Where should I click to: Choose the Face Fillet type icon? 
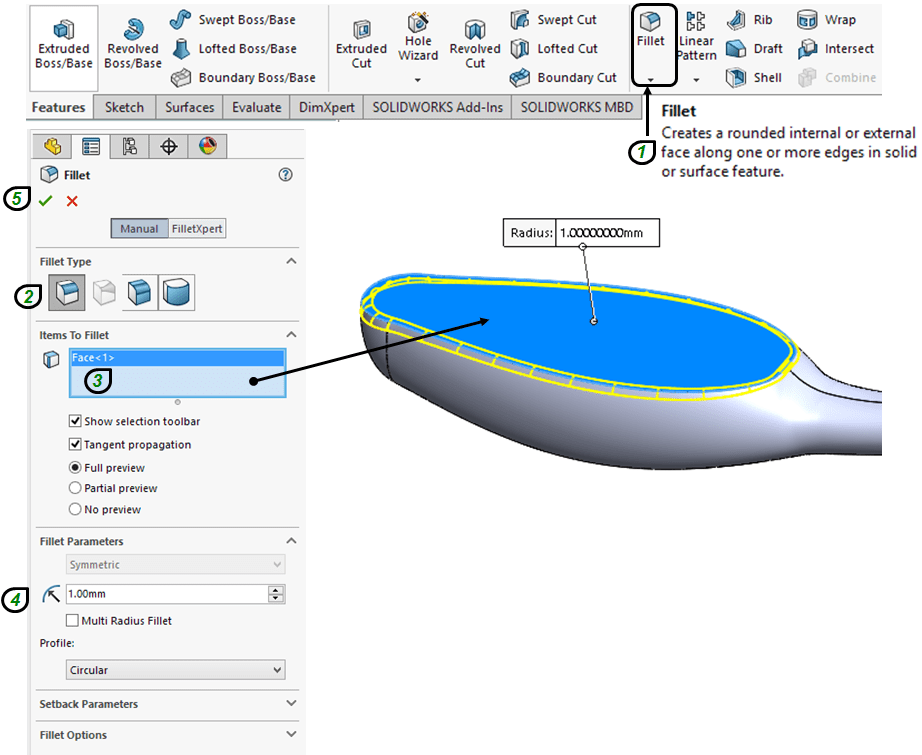click(x=139, y=292)
